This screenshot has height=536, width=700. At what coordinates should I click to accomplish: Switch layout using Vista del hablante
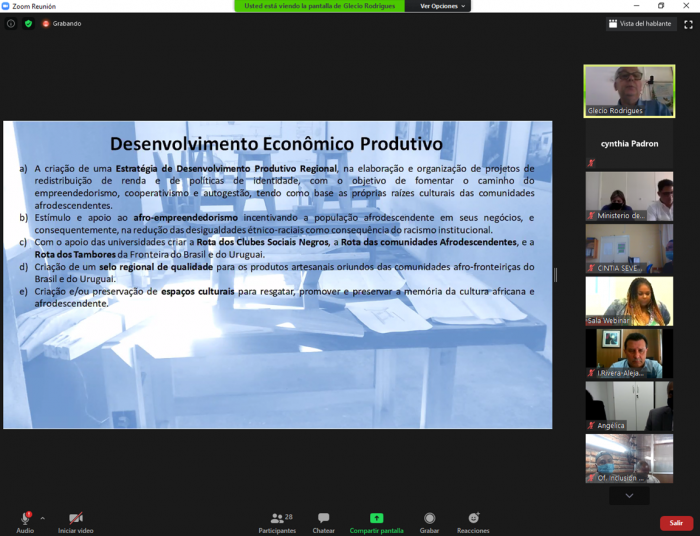[641, 24]
